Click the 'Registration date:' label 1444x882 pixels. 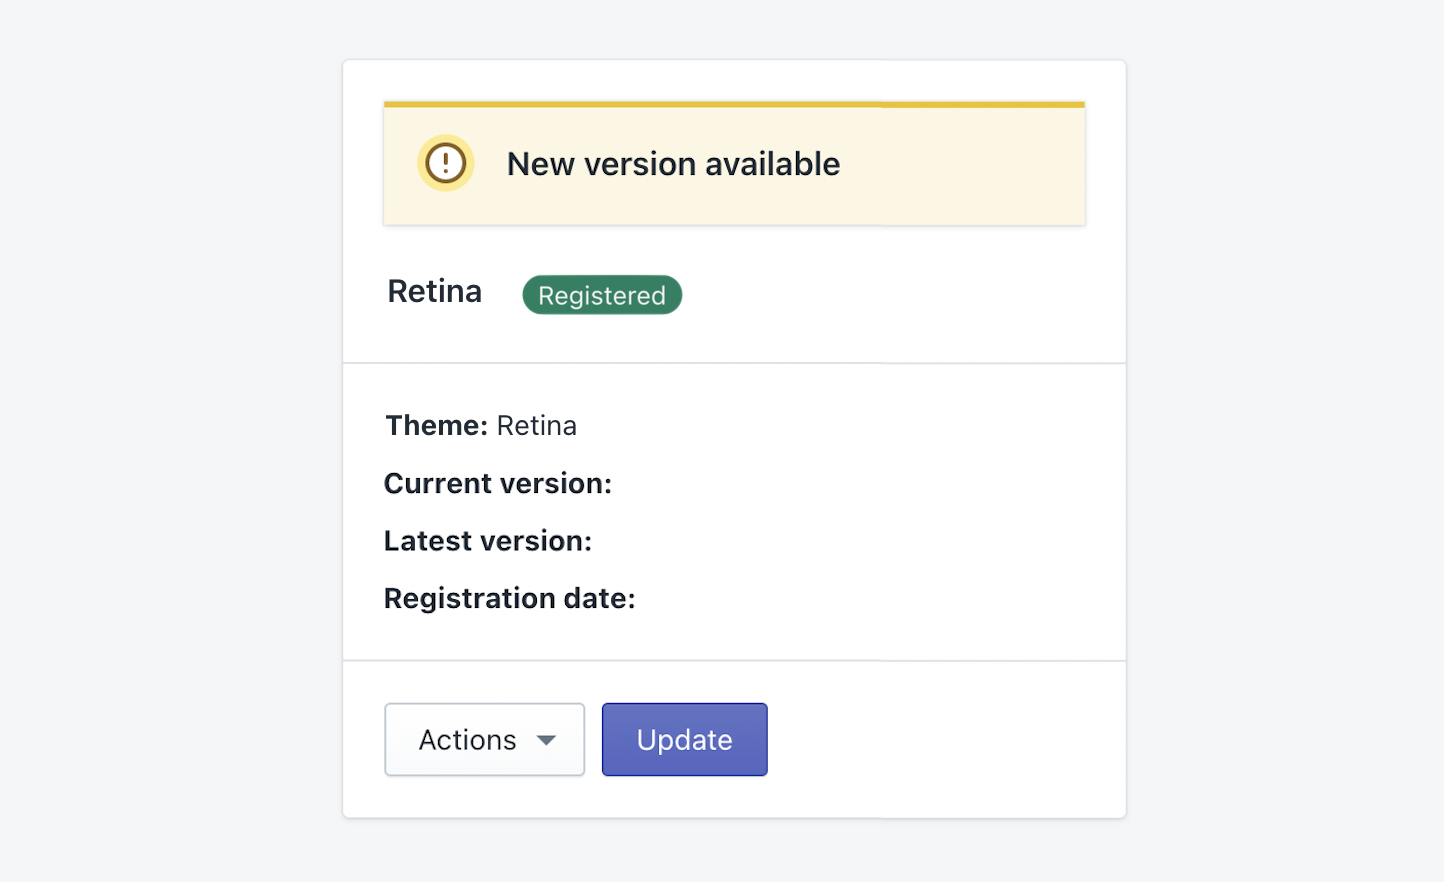click(510, 598)
